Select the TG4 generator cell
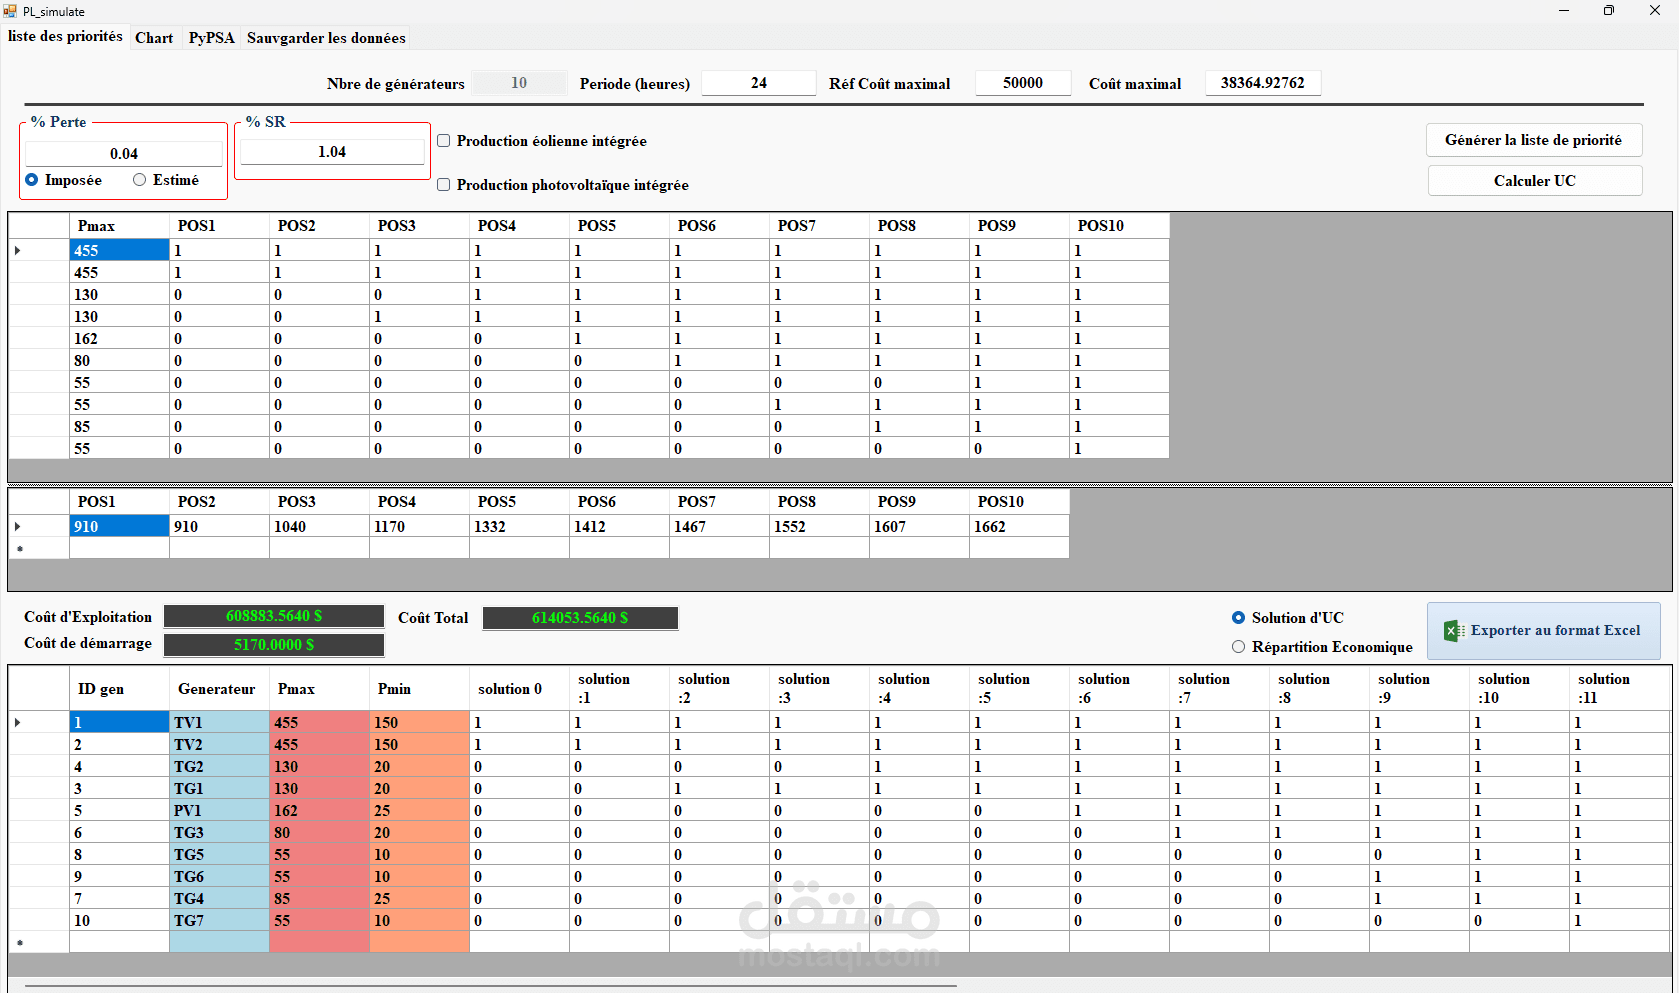 tap(219, 899)
